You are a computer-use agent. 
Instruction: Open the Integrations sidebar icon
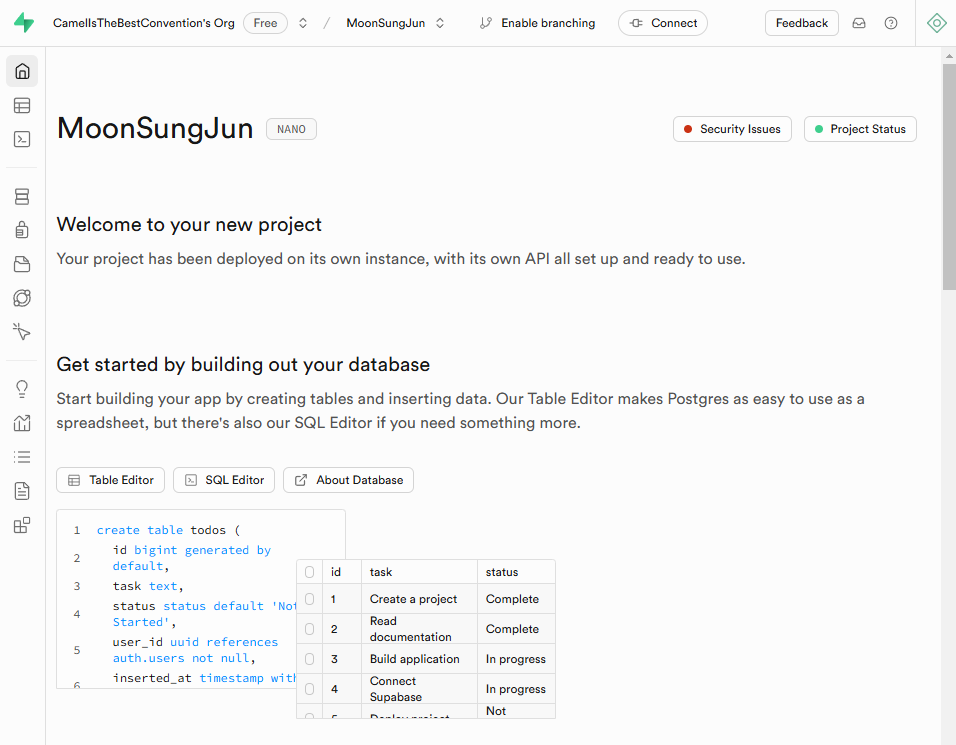pos(22,525)
